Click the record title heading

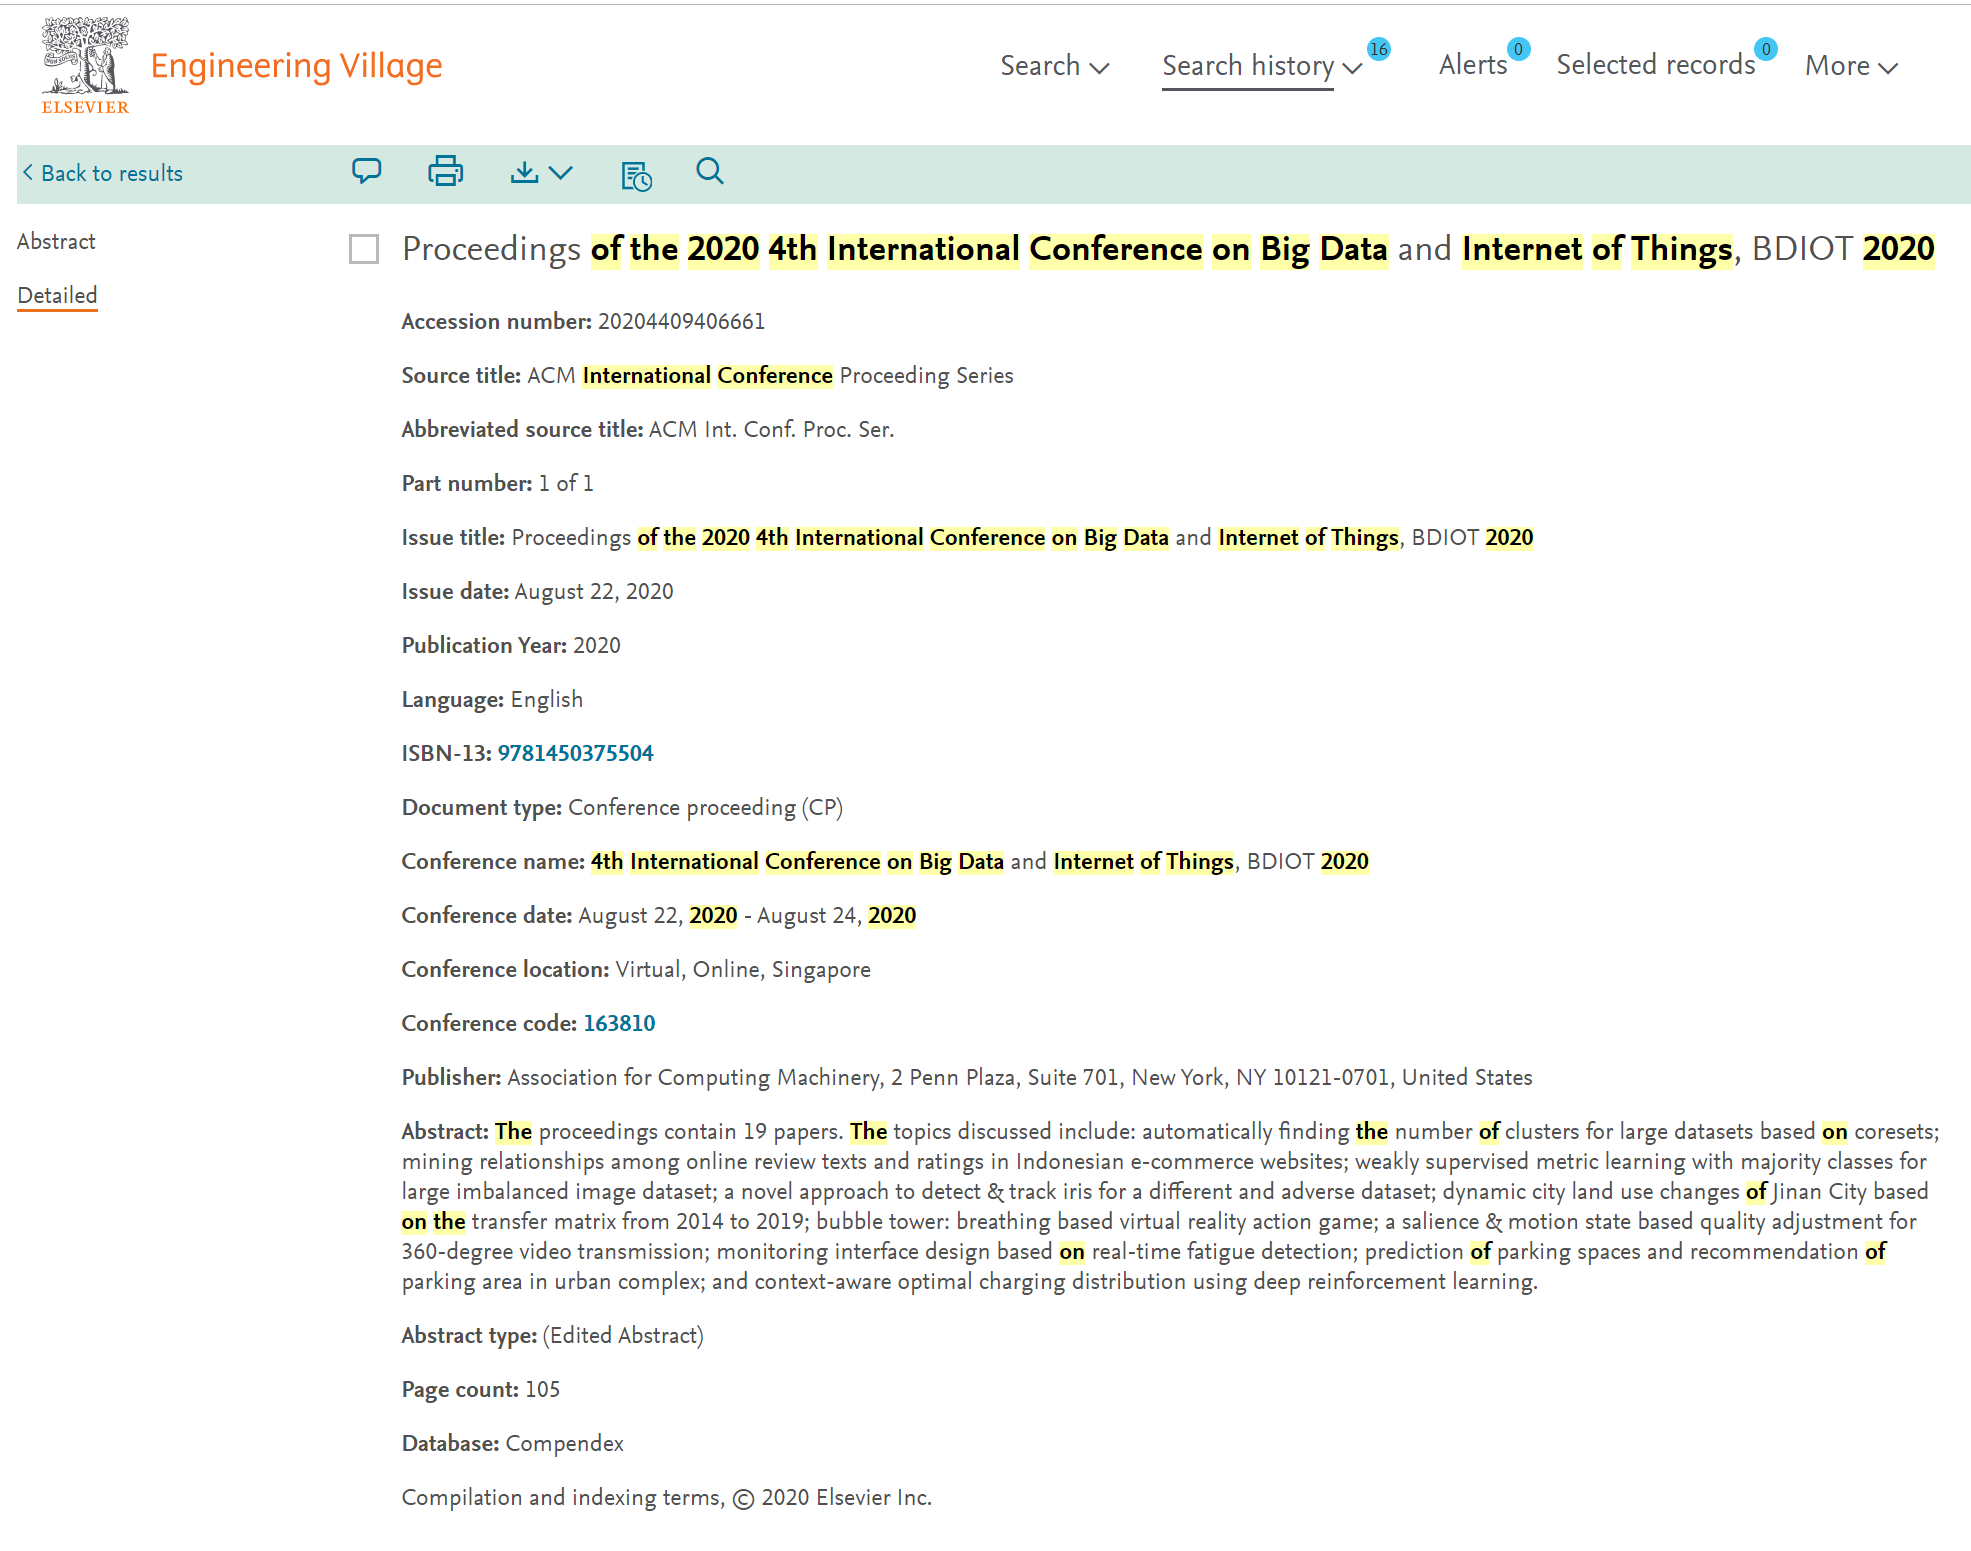pos(1168,249)
